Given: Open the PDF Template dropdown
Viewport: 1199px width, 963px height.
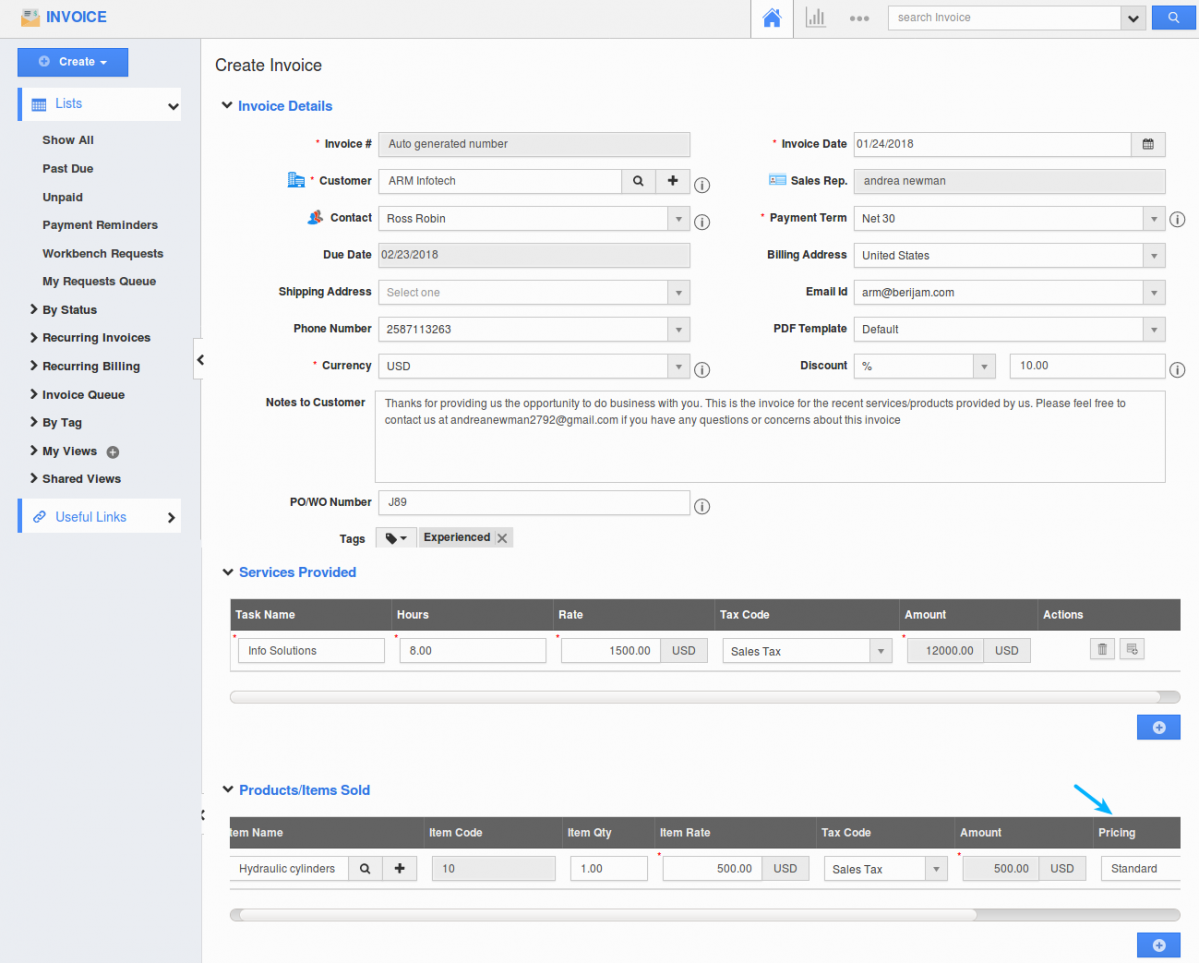Looking at the screenshot, I should tap(1154, 330).
